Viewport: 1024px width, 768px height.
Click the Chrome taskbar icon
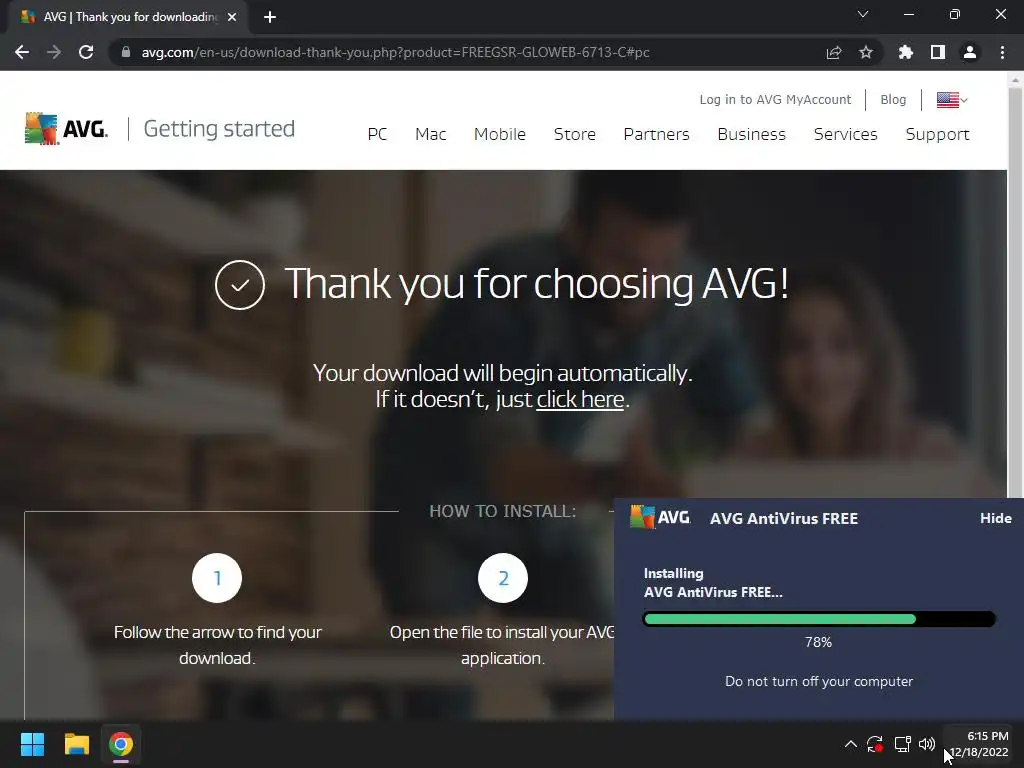pos(121,744)
